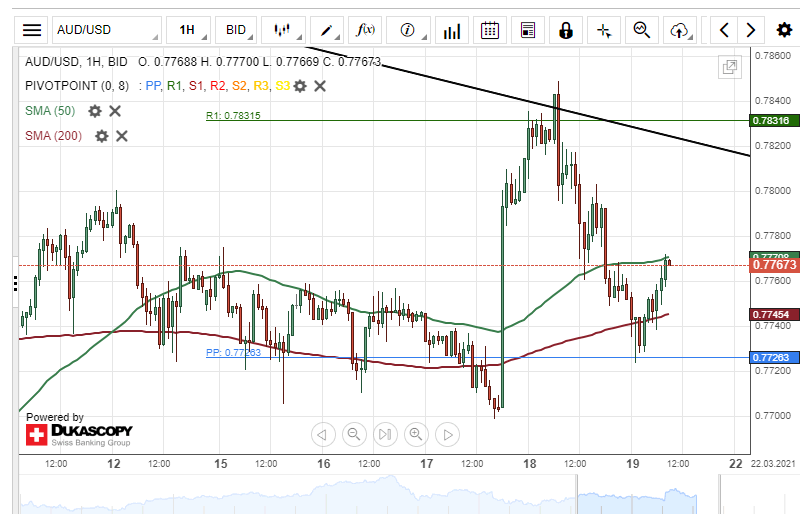Screen dimensions: 811x523
Task: Open SMA (50) settings gear
Action: tap(95, 111)
